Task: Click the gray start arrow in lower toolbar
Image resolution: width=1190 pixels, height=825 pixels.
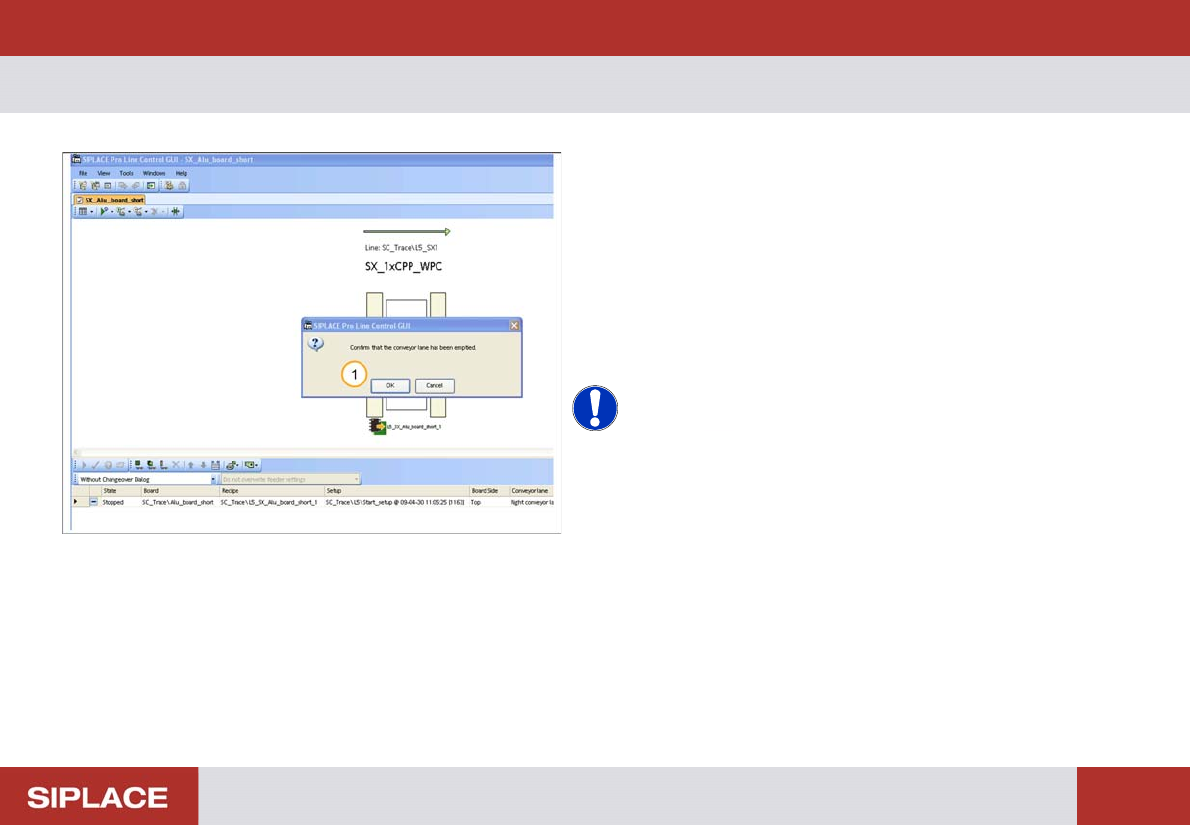Action: point(83,465)
